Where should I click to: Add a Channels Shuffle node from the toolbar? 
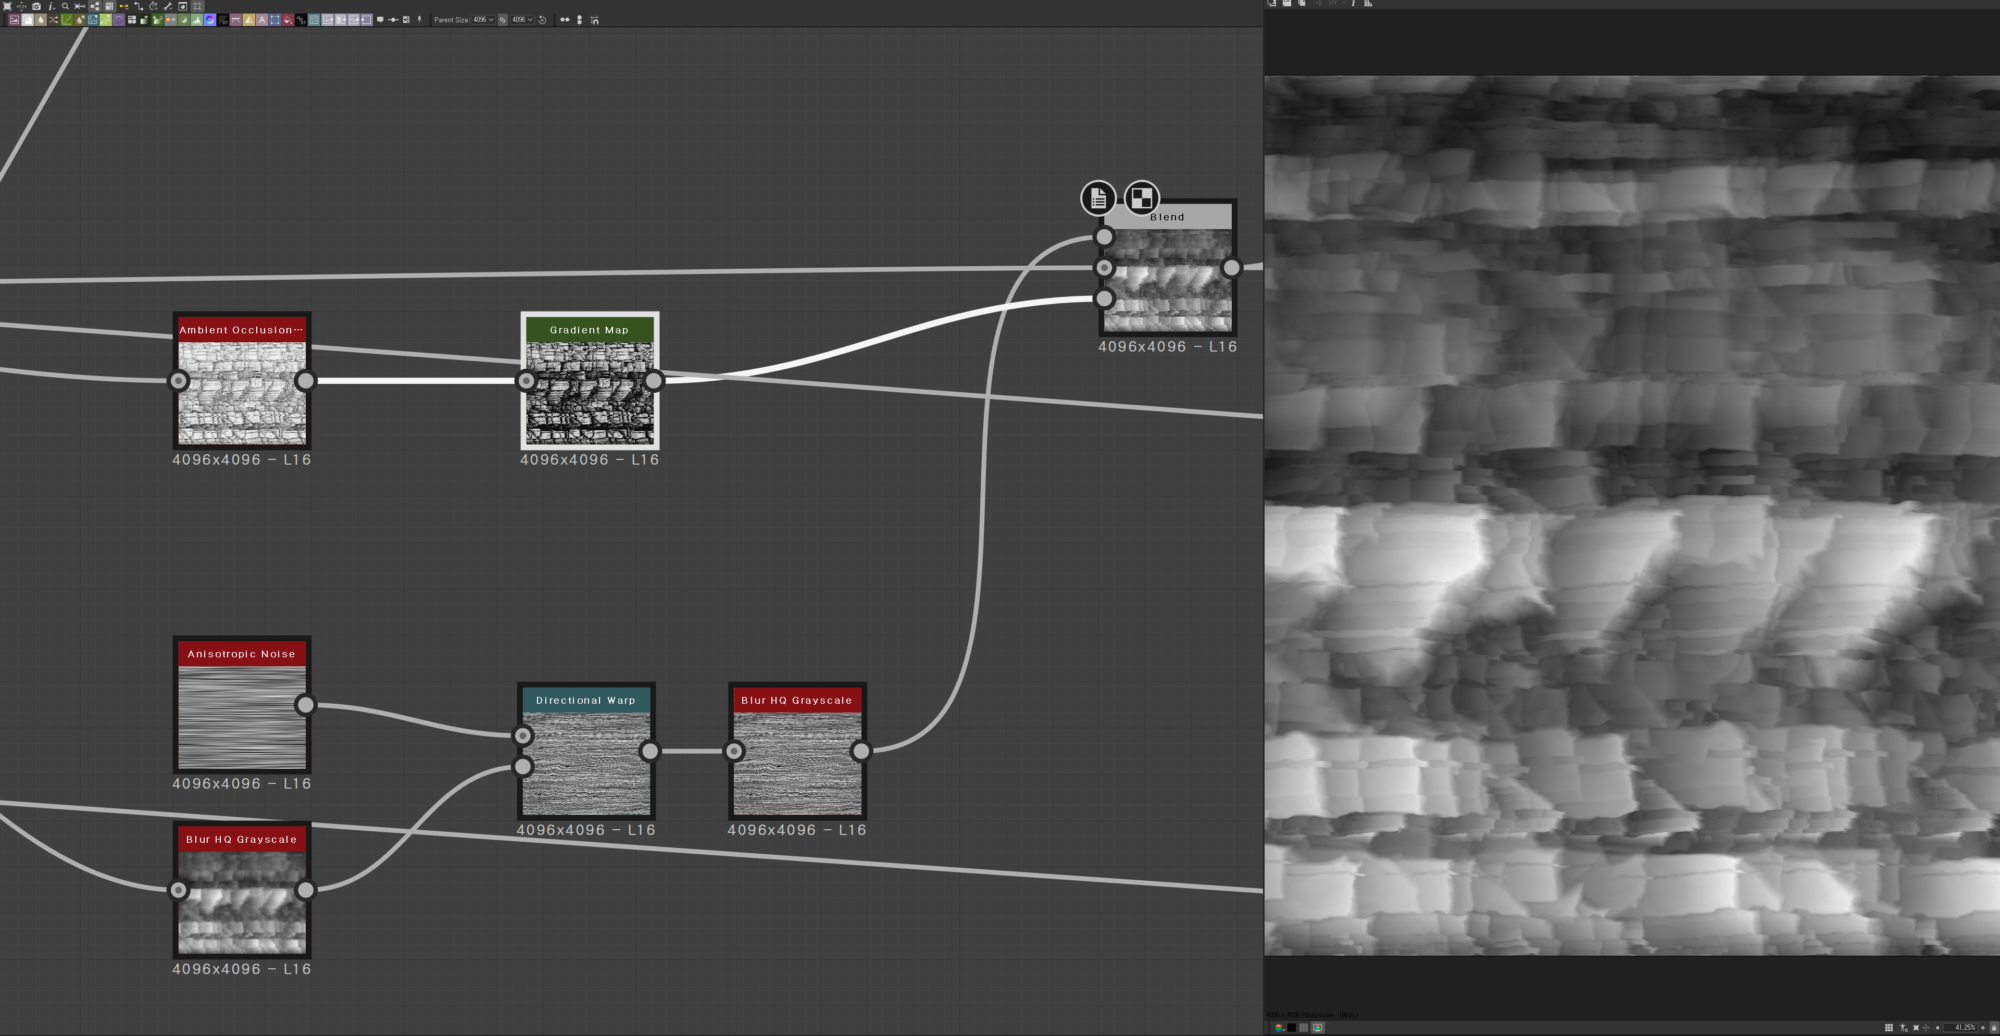pyautogui.click(x=54, y=20)
